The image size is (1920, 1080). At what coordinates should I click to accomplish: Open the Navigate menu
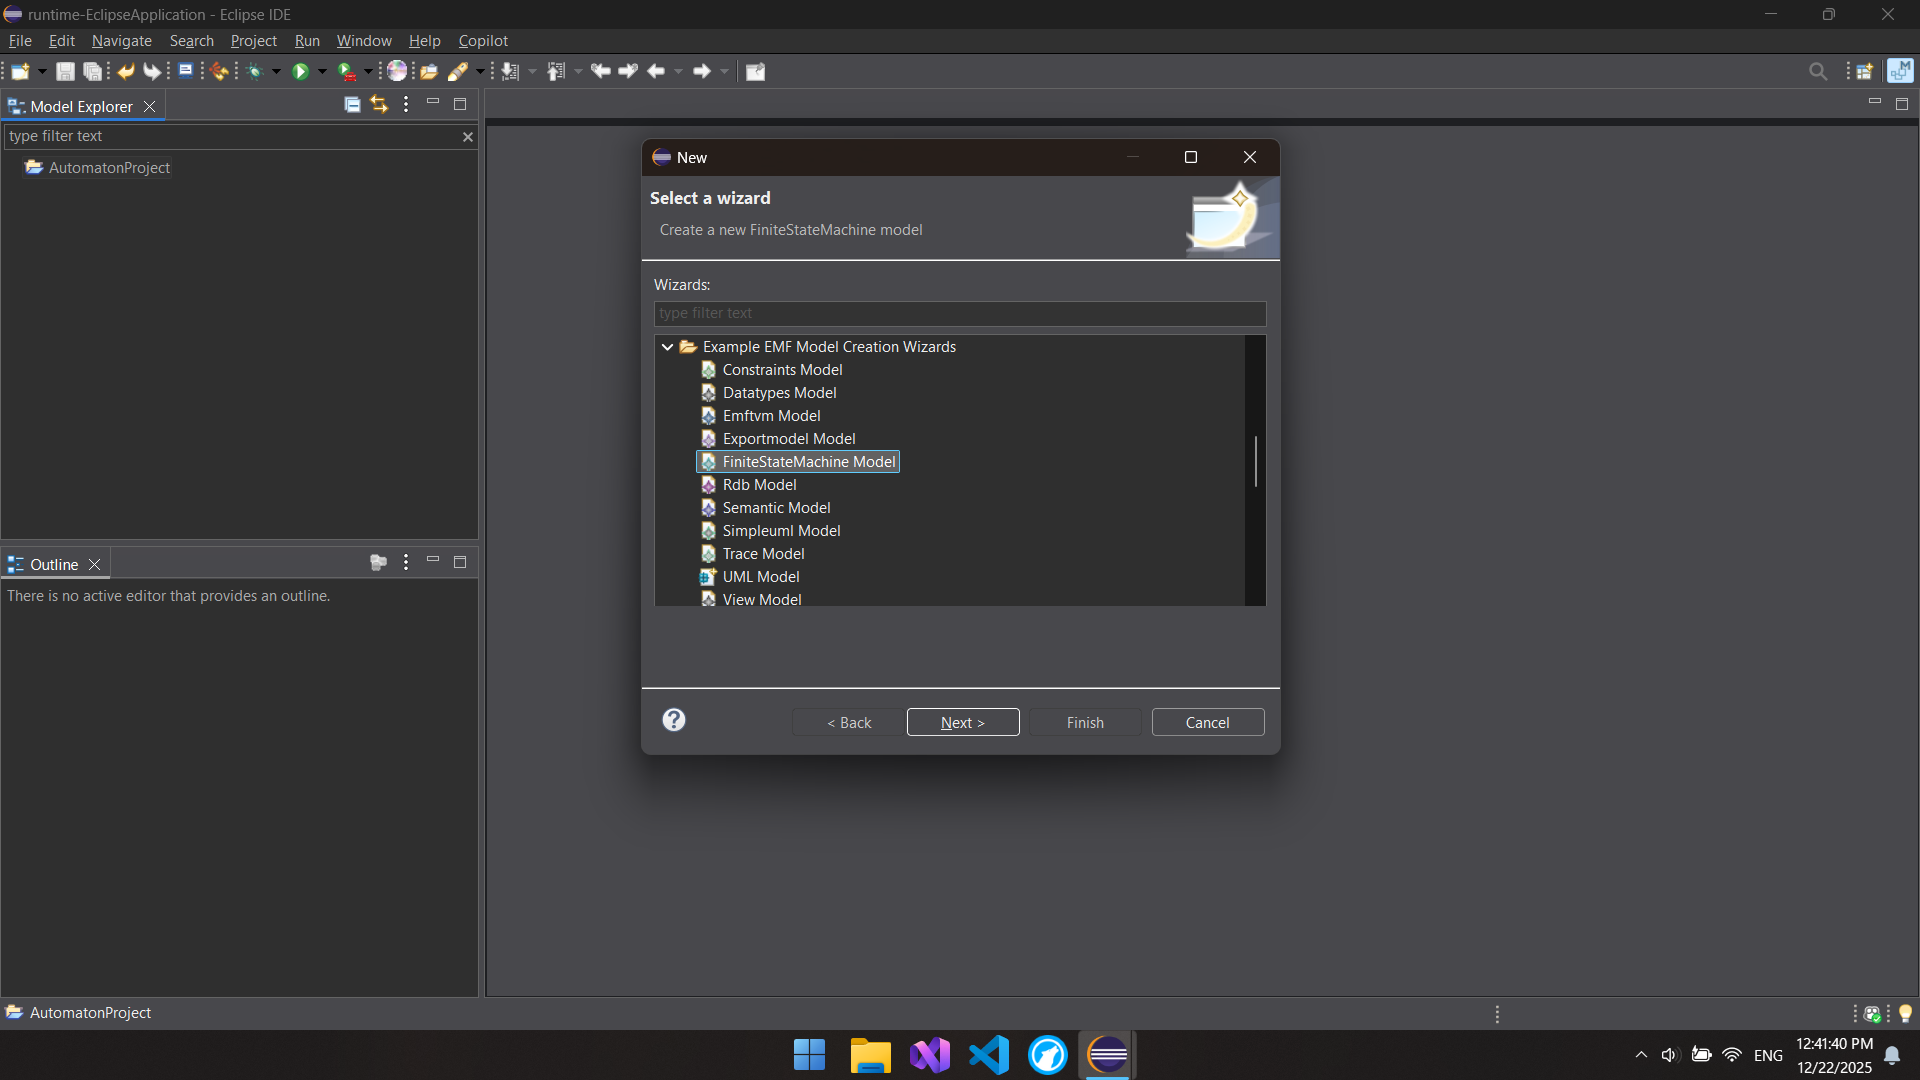(121, 41)
